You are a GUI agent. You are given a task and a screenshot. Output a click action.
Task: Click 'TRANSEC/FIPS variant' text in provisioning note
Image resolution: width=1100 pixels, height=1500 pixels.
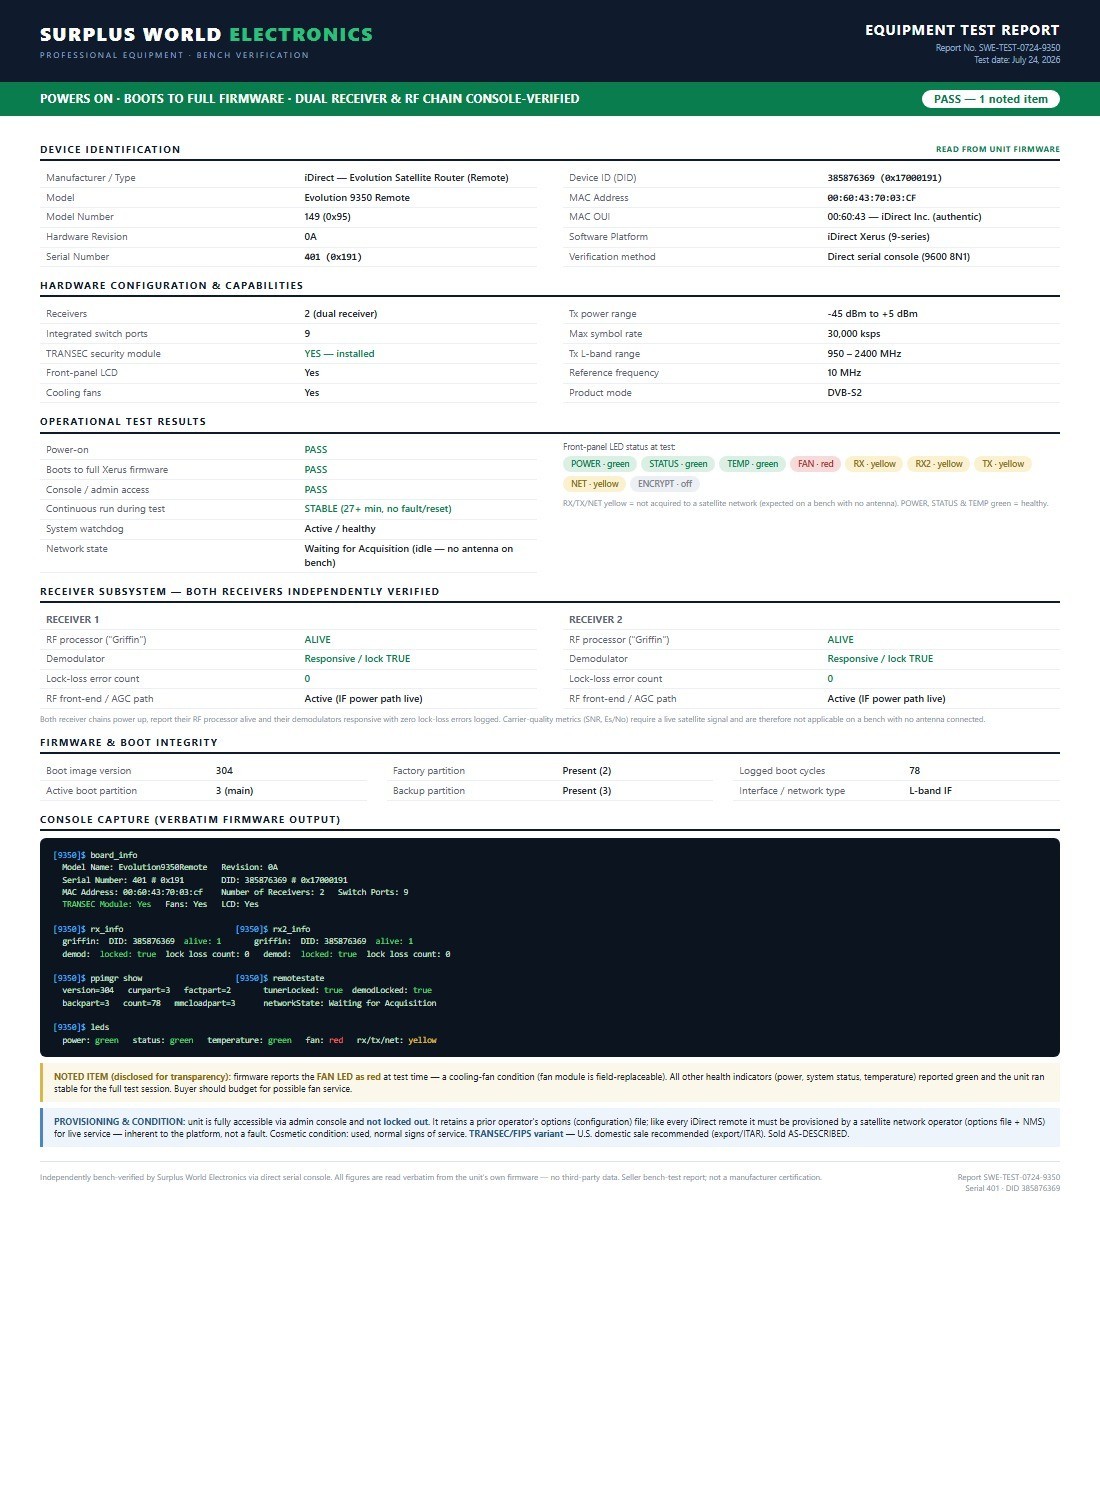click(516, 1134)
